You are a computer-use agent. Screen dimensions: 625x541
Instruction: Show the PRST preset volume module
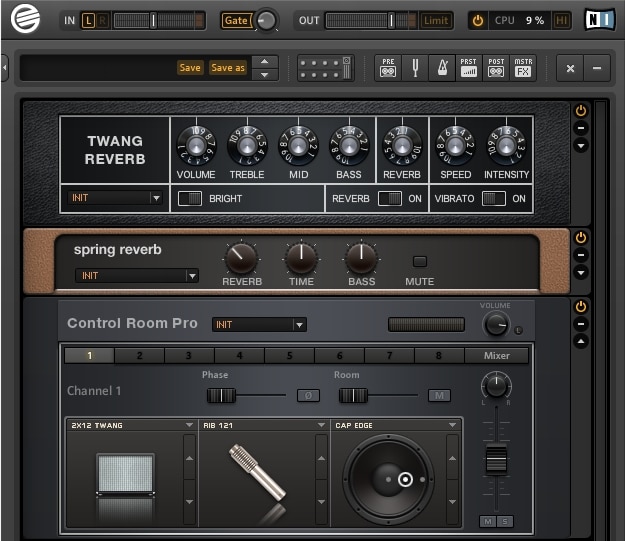click(469, 68)
